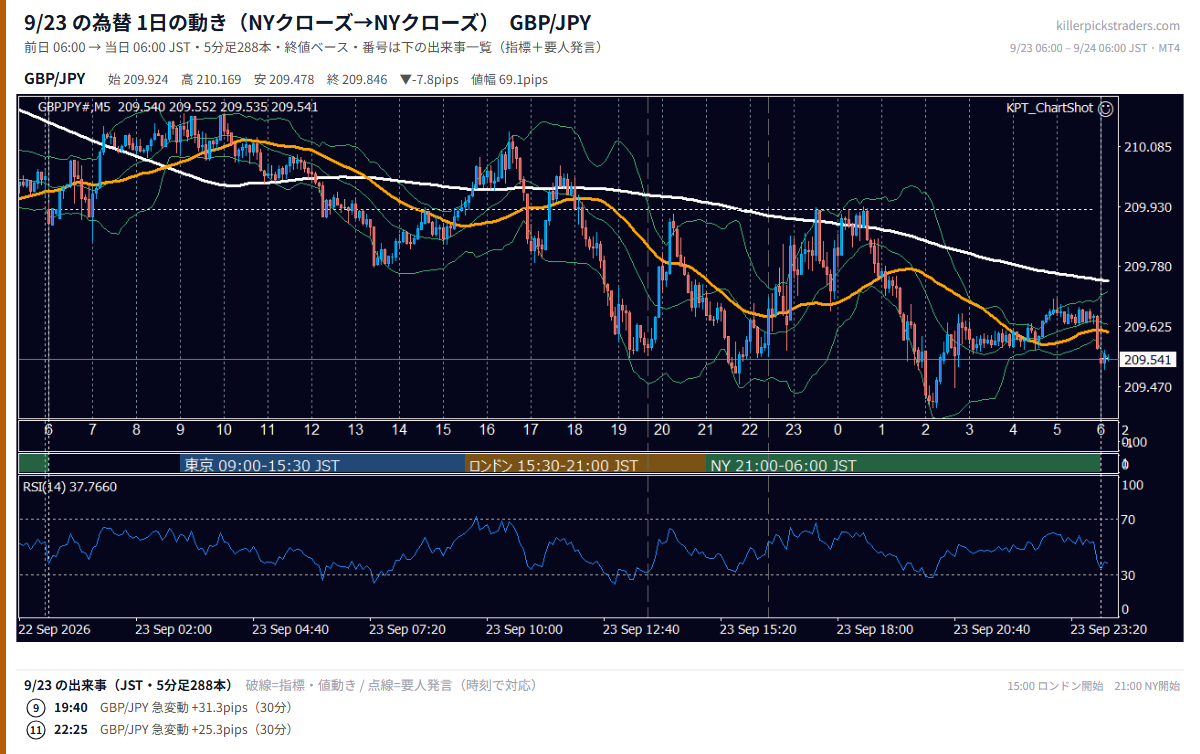1200x754 pixels.
Task: Click the smiley face icon beside KPT_ChartShot
Action: [x=1106, y=108]
